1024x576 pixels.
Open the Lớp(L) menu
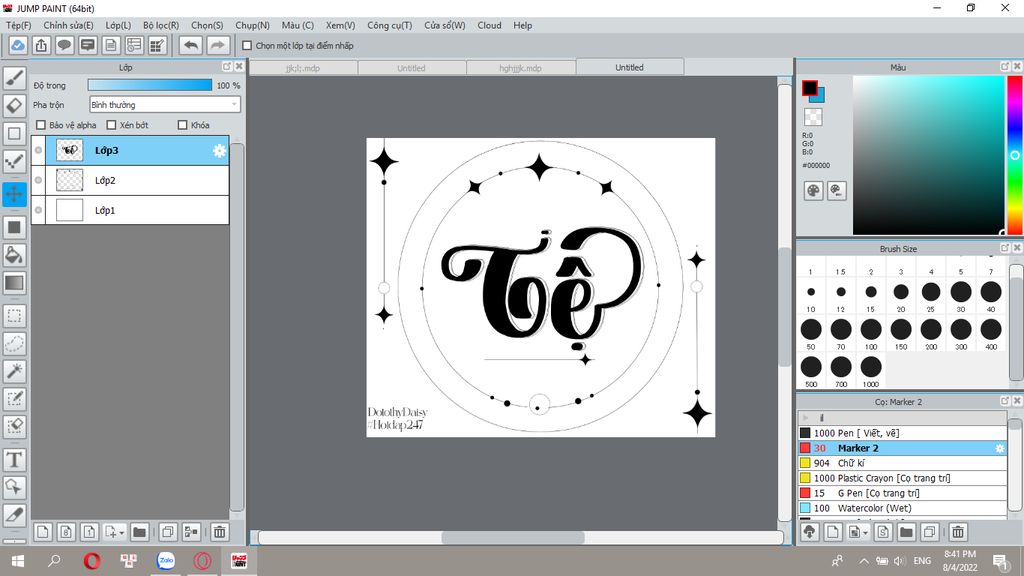(x=118, y=25)
